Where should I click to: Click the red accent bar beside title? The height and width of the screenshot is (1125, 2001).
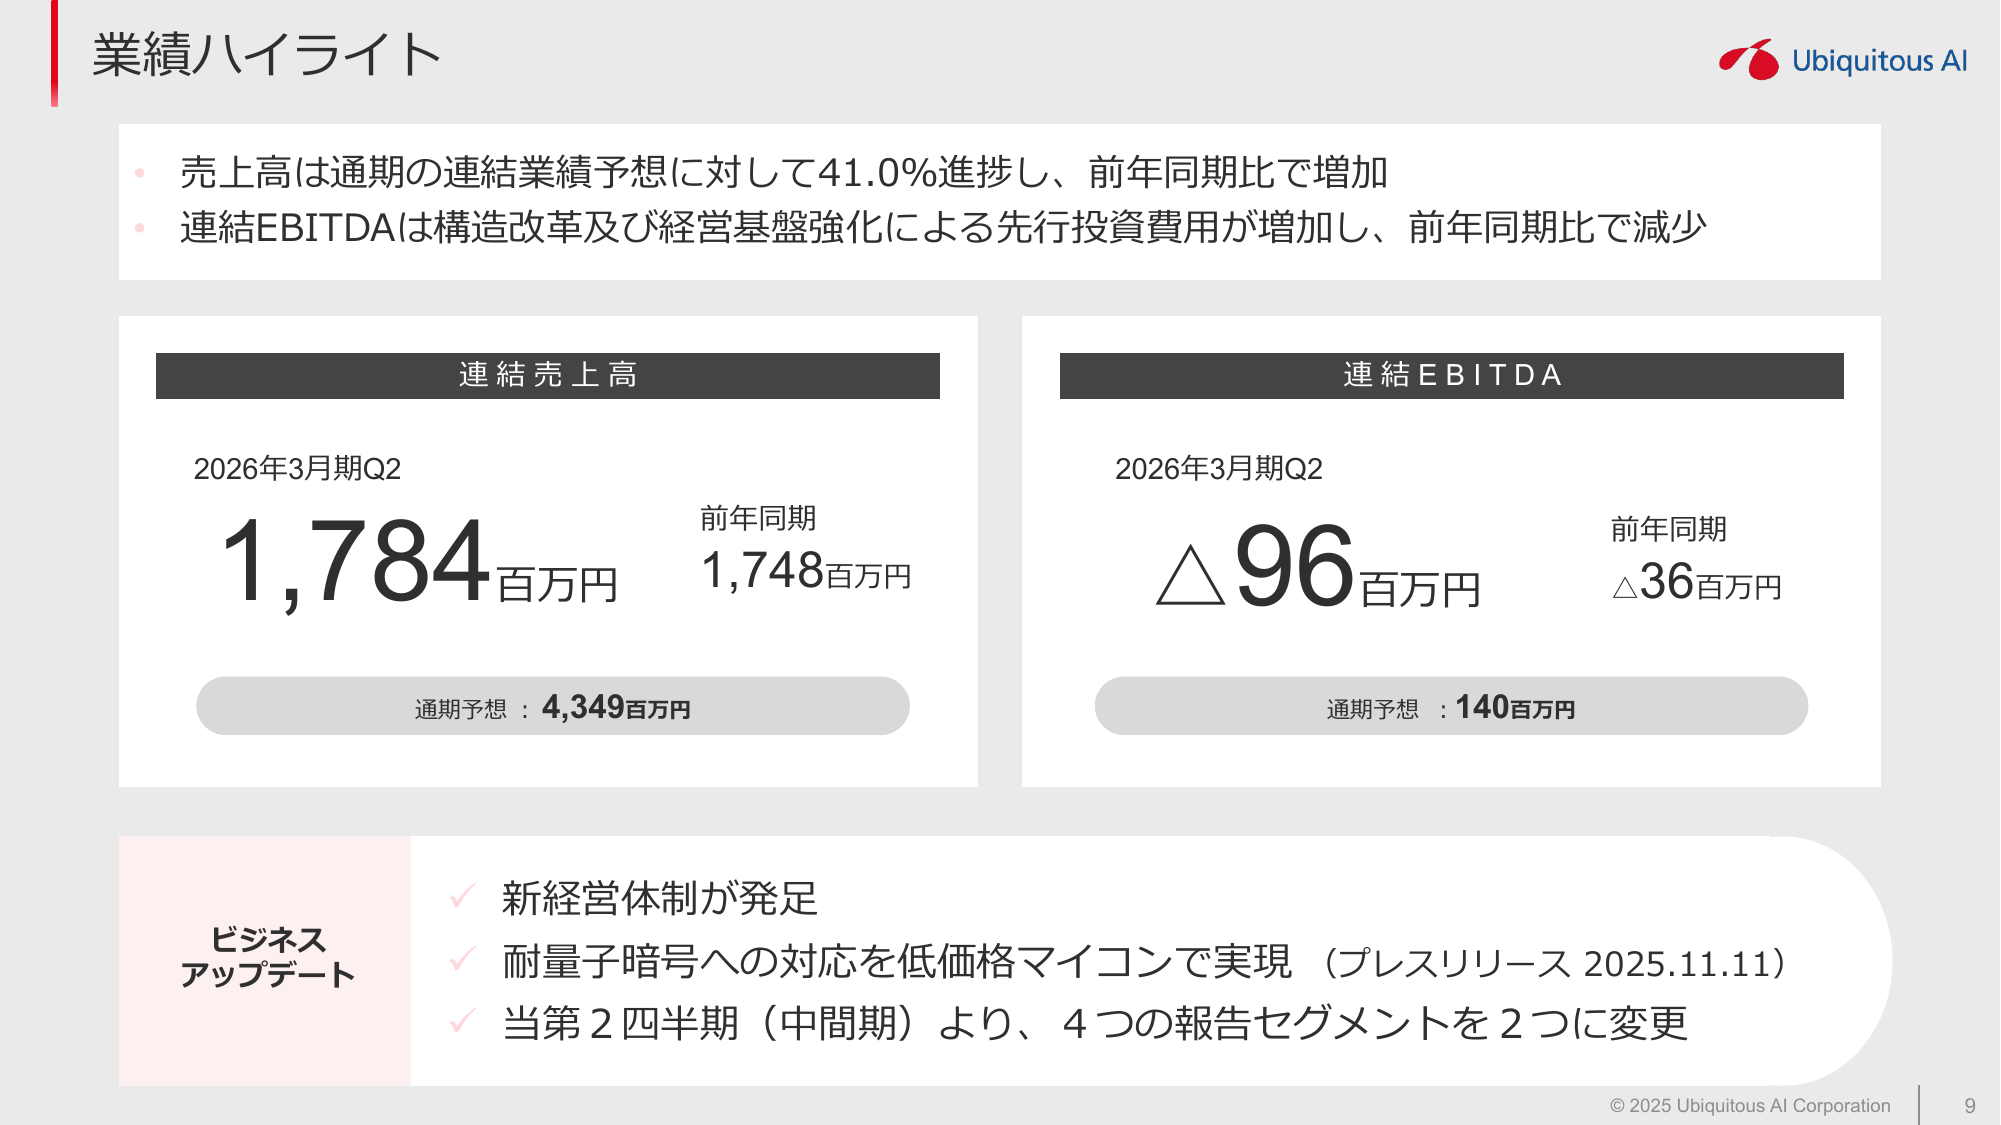[54, 53]
